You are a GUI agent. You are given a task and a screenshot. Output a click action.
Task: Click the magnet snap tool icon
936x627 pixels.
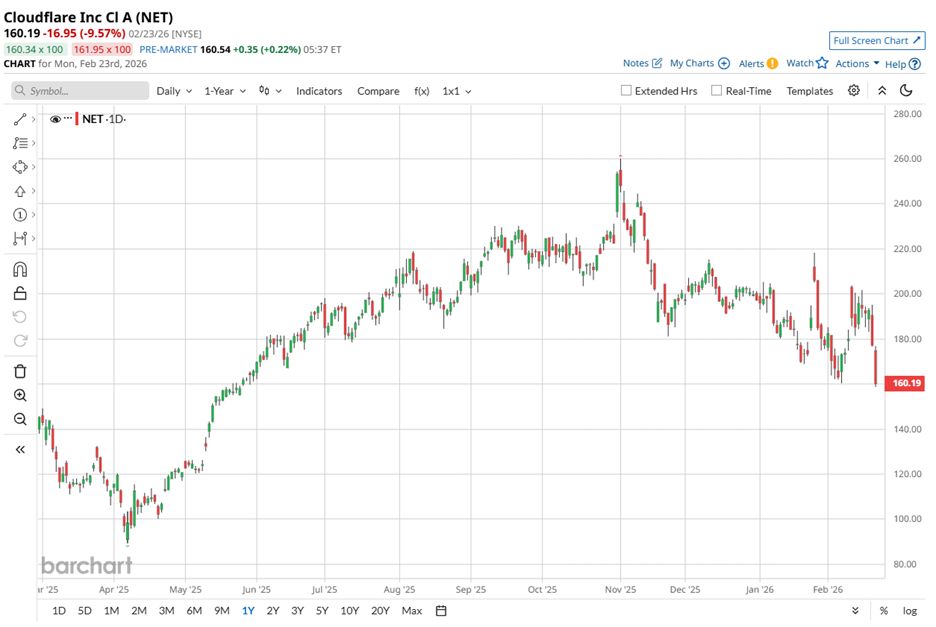click(20, 269)
